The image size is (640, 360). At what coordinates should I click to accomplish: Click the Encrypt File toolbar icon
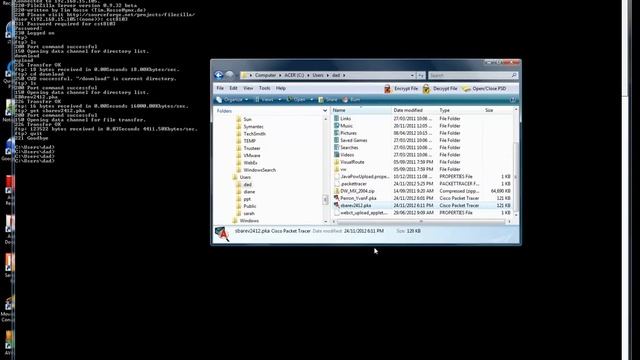click(x=387, y=88)
